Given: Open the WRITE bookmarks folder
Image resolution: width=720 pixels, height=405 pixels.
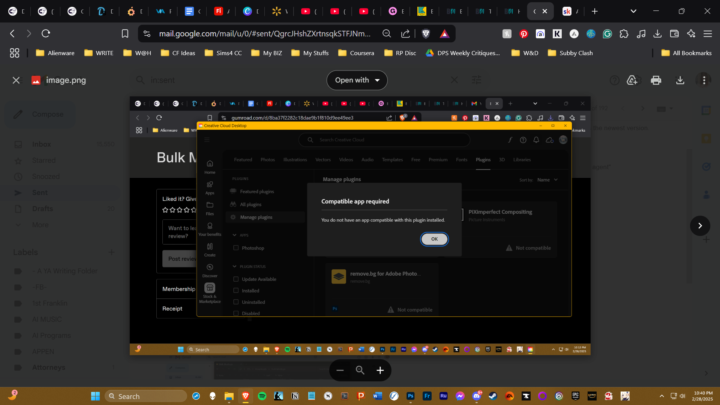Looking at the screenshot, I should (x=99, y=53).
